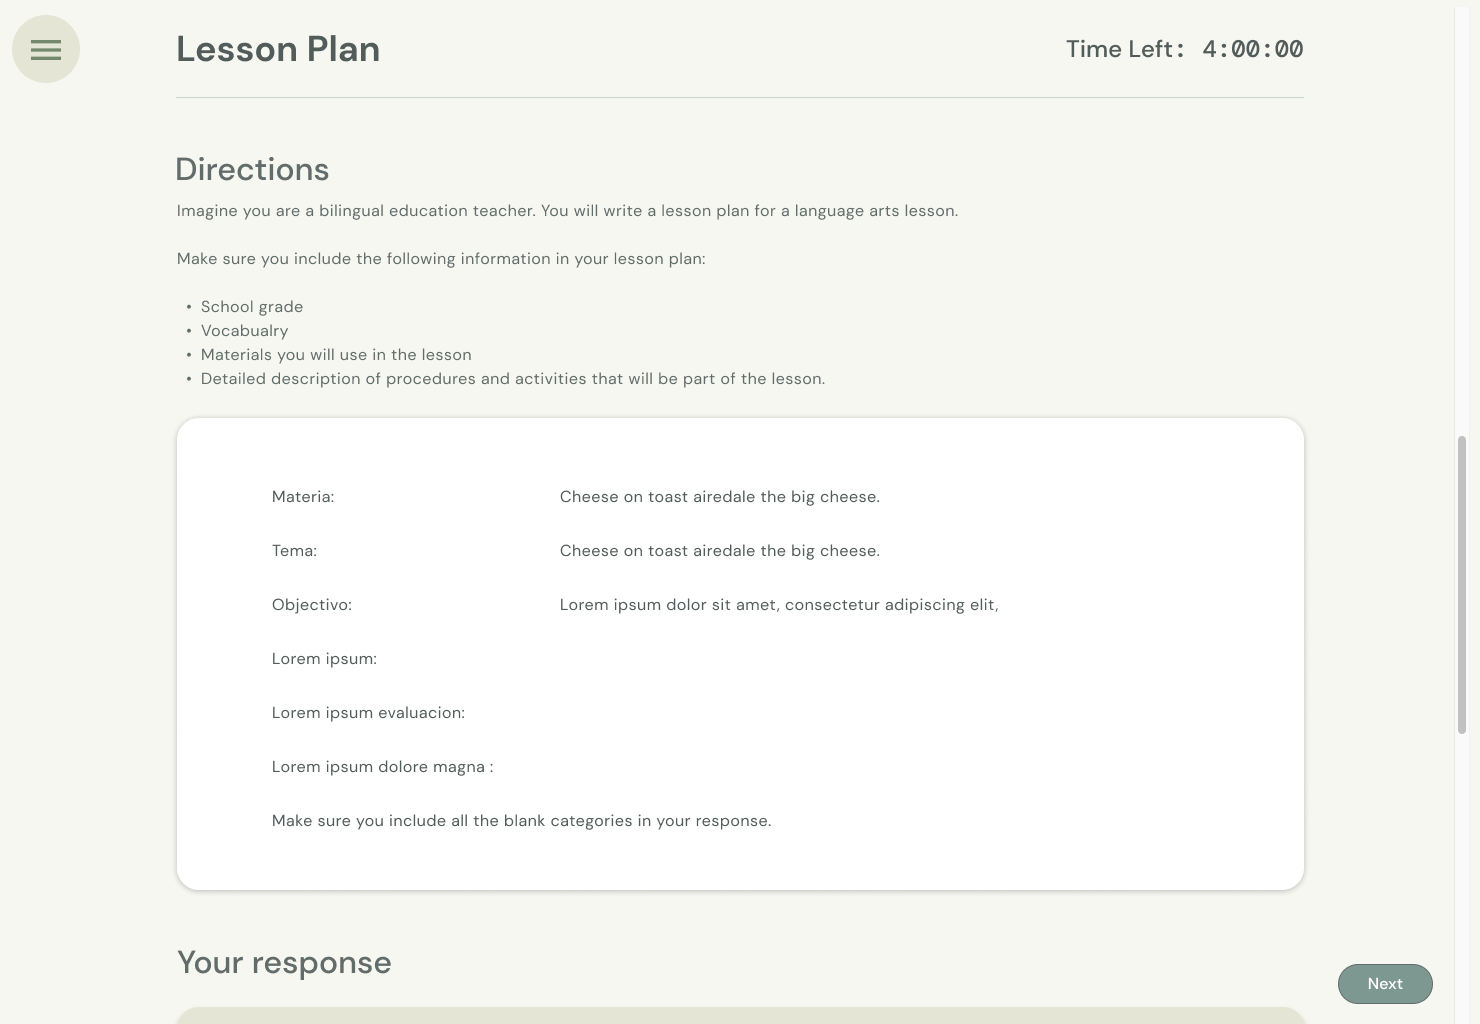Click the bilingual education teacher instruction sentence
The height and width of the screenshot is (1024, 1480).
coord(567,211)
